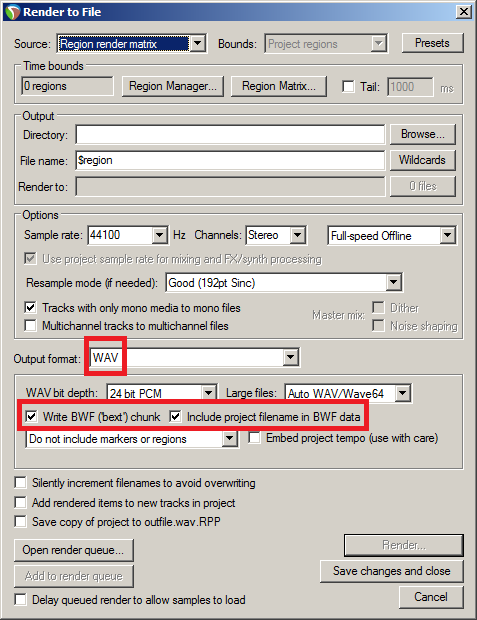Screen dimensions: 477x620
Task: Click the REAPER logo icon in title bar
Action: (x=12, y=12)
